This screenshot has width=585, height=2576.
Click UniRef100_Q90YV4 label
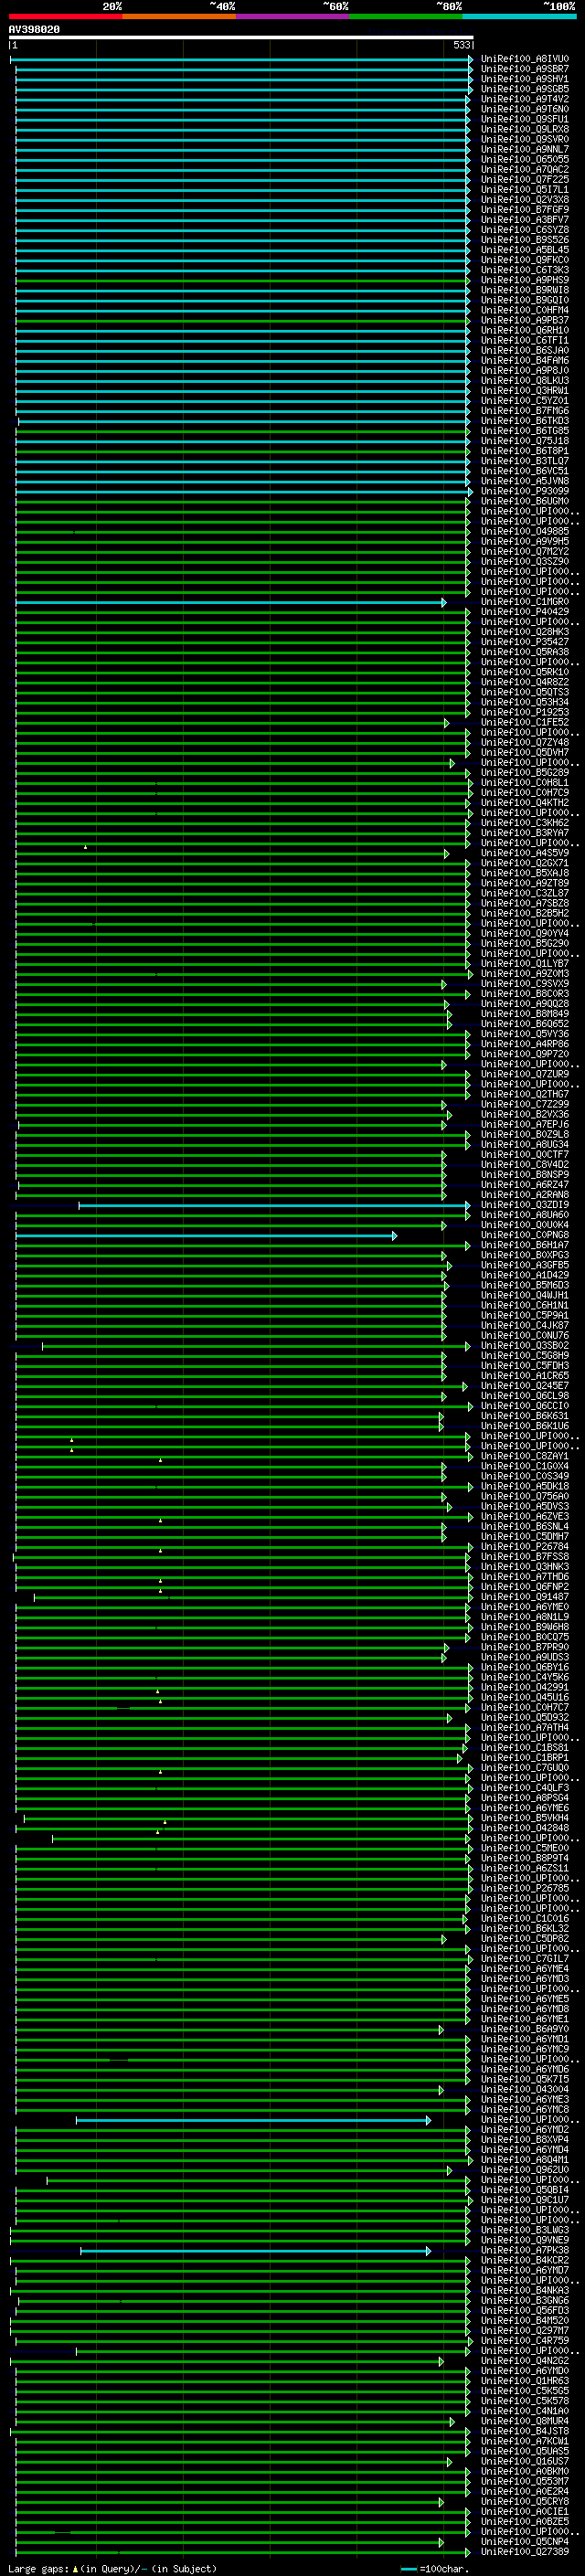pyautogui.click(x=524, y=933)
